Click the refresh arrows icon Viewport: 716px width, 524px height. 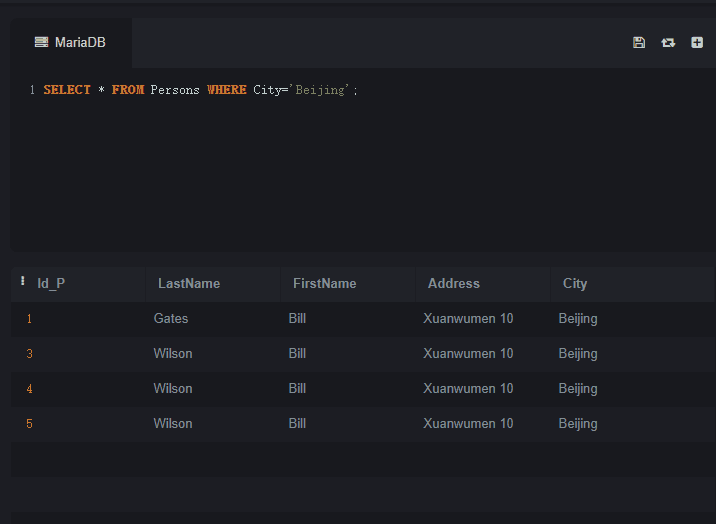point(668,42)
